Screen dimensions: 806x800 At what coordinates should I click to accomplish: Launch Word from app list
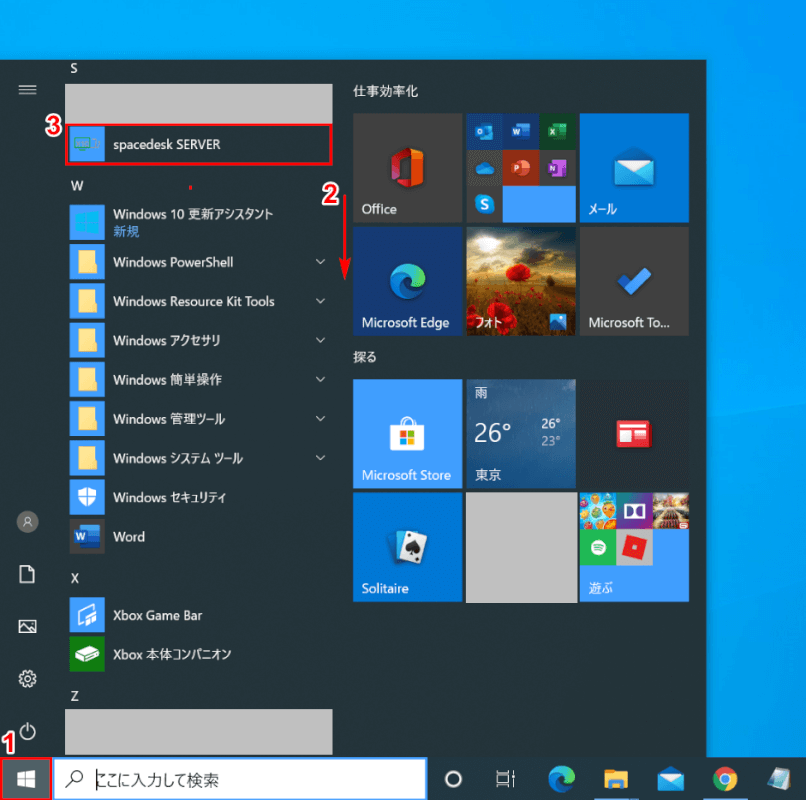coord(198,536)
